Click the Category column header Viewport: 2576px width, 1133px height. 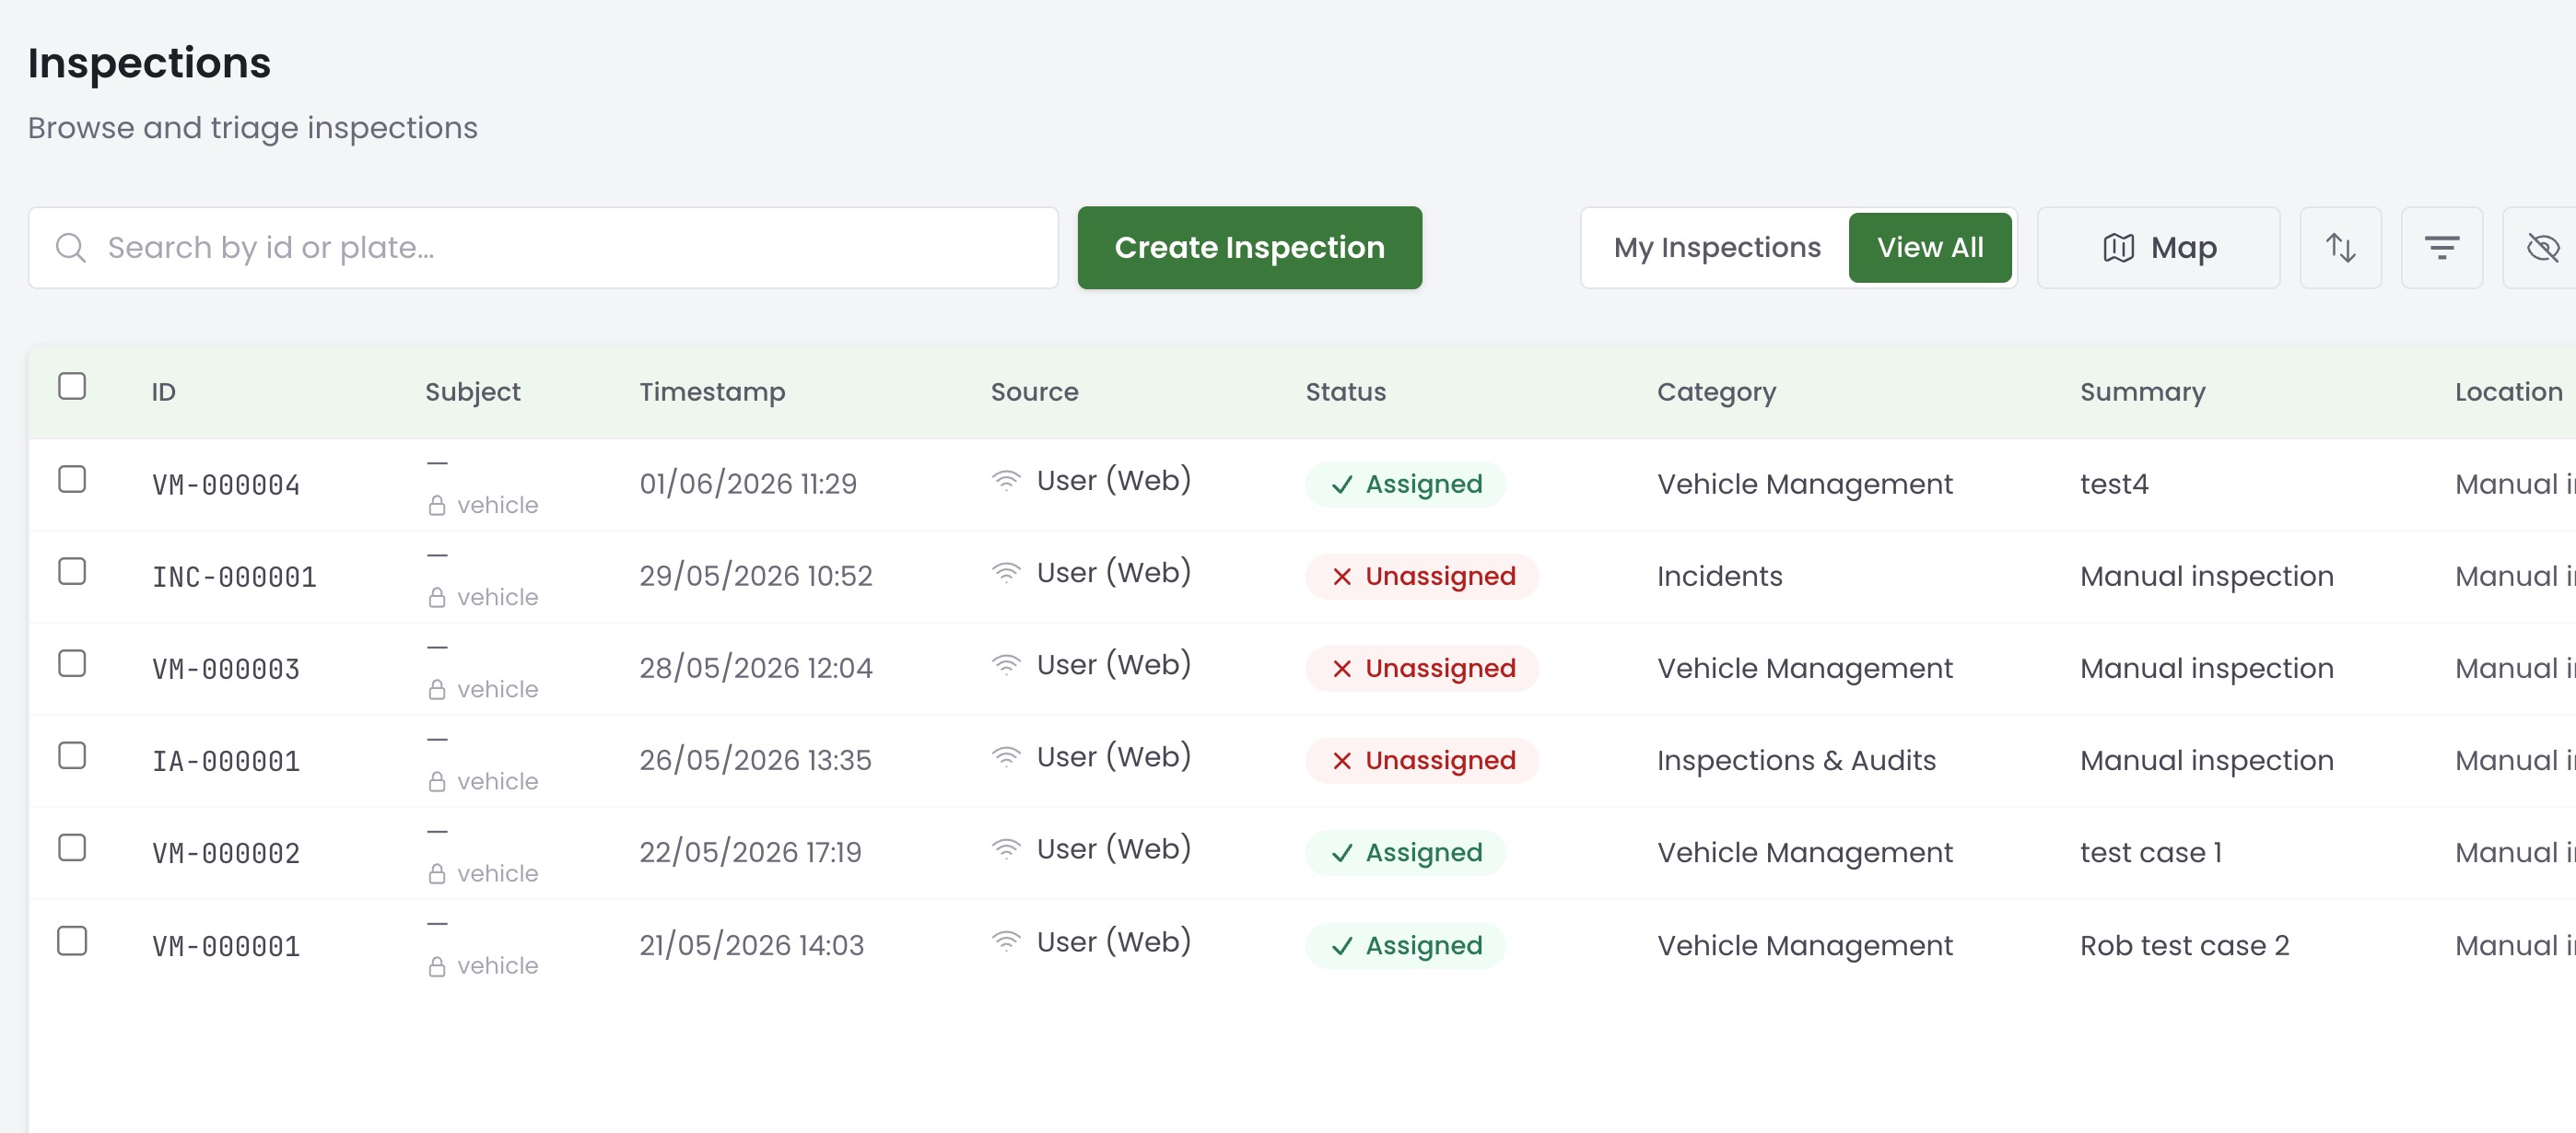(x=1716, y=392)
